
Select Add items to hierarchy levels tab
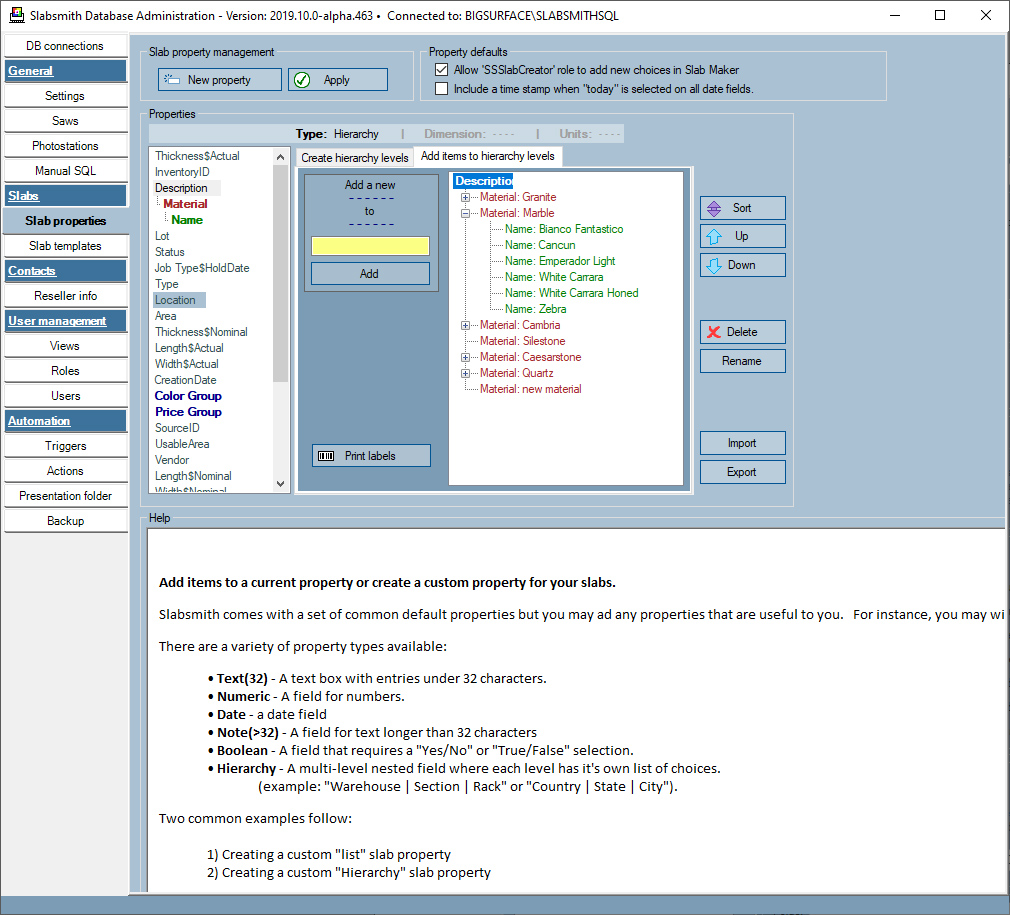pos(488,156)
